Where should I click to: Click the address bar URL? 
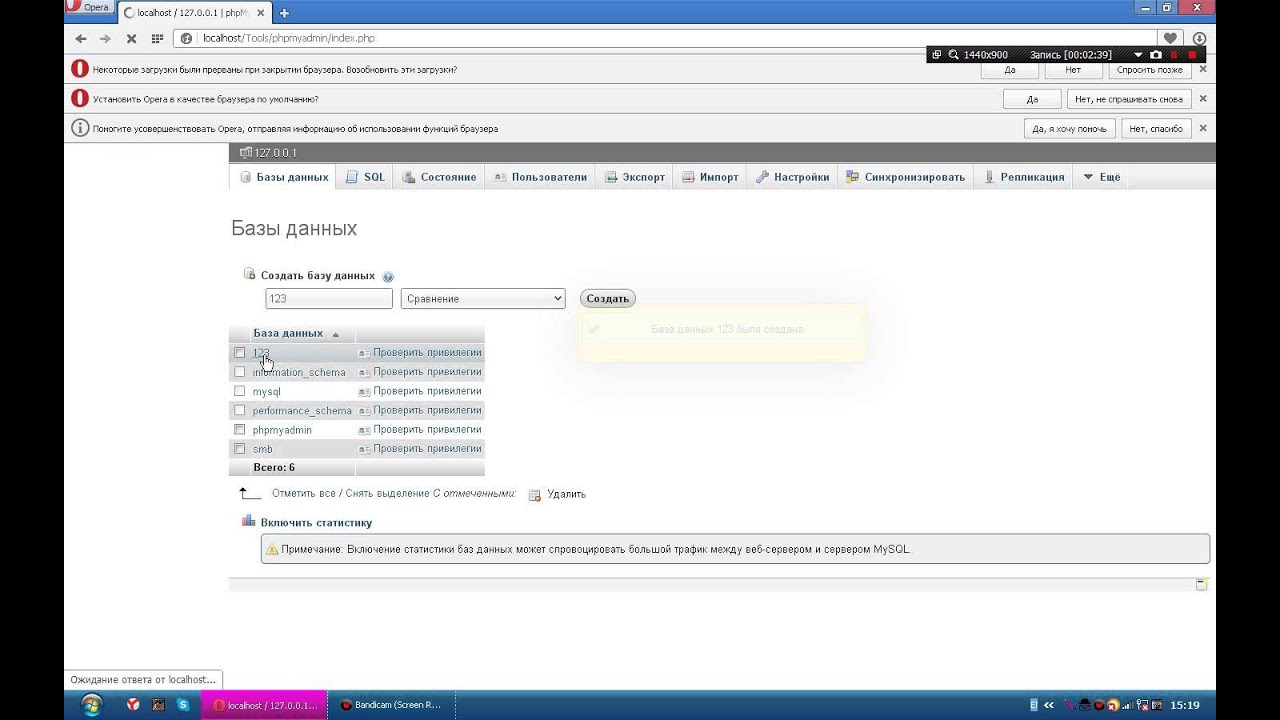coord(288,38)
